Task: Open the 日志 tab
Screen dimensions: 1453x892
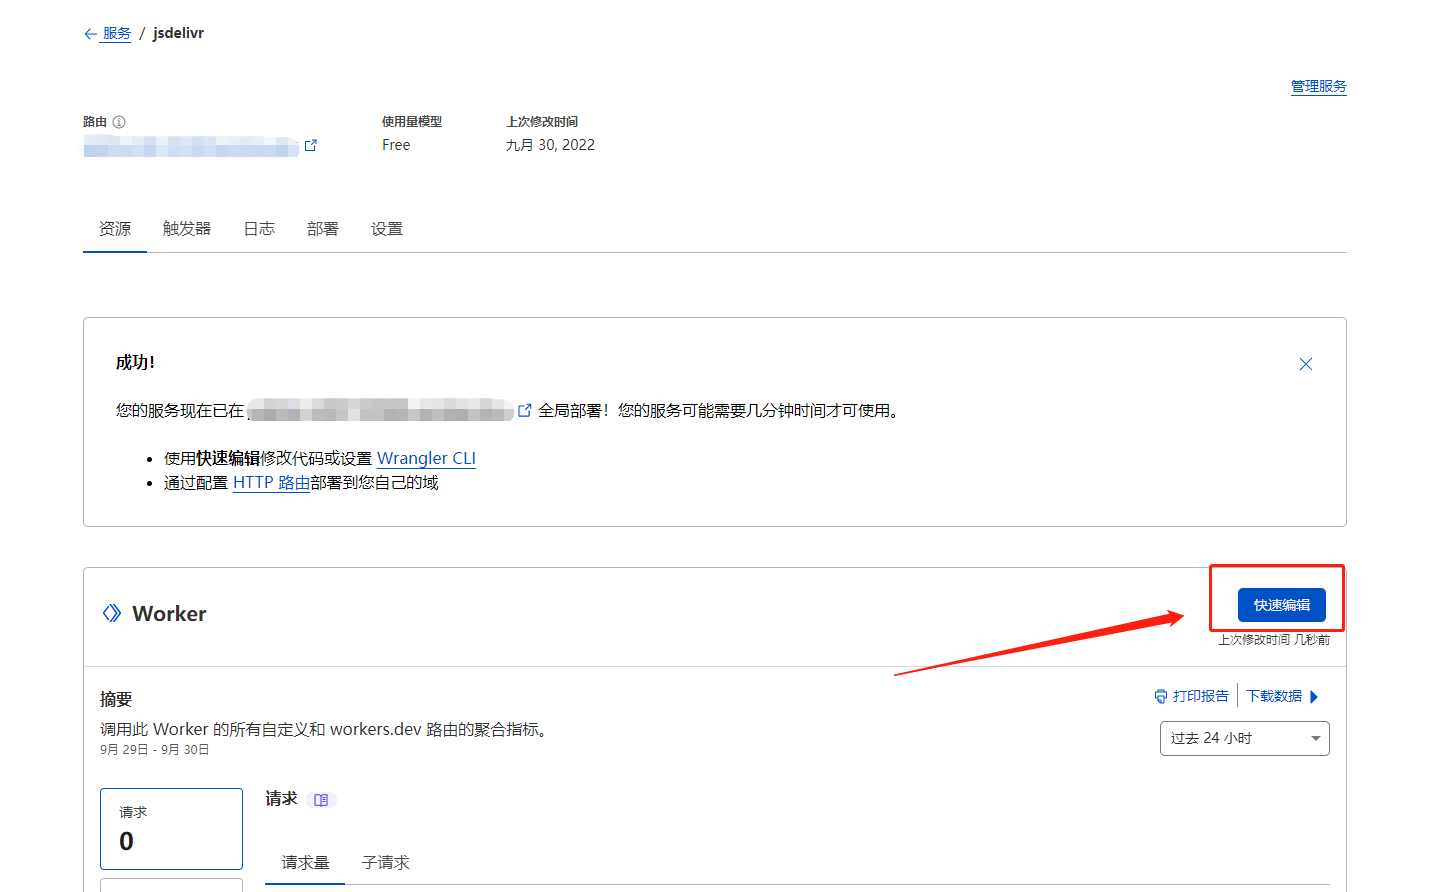Action: point(258,228)
